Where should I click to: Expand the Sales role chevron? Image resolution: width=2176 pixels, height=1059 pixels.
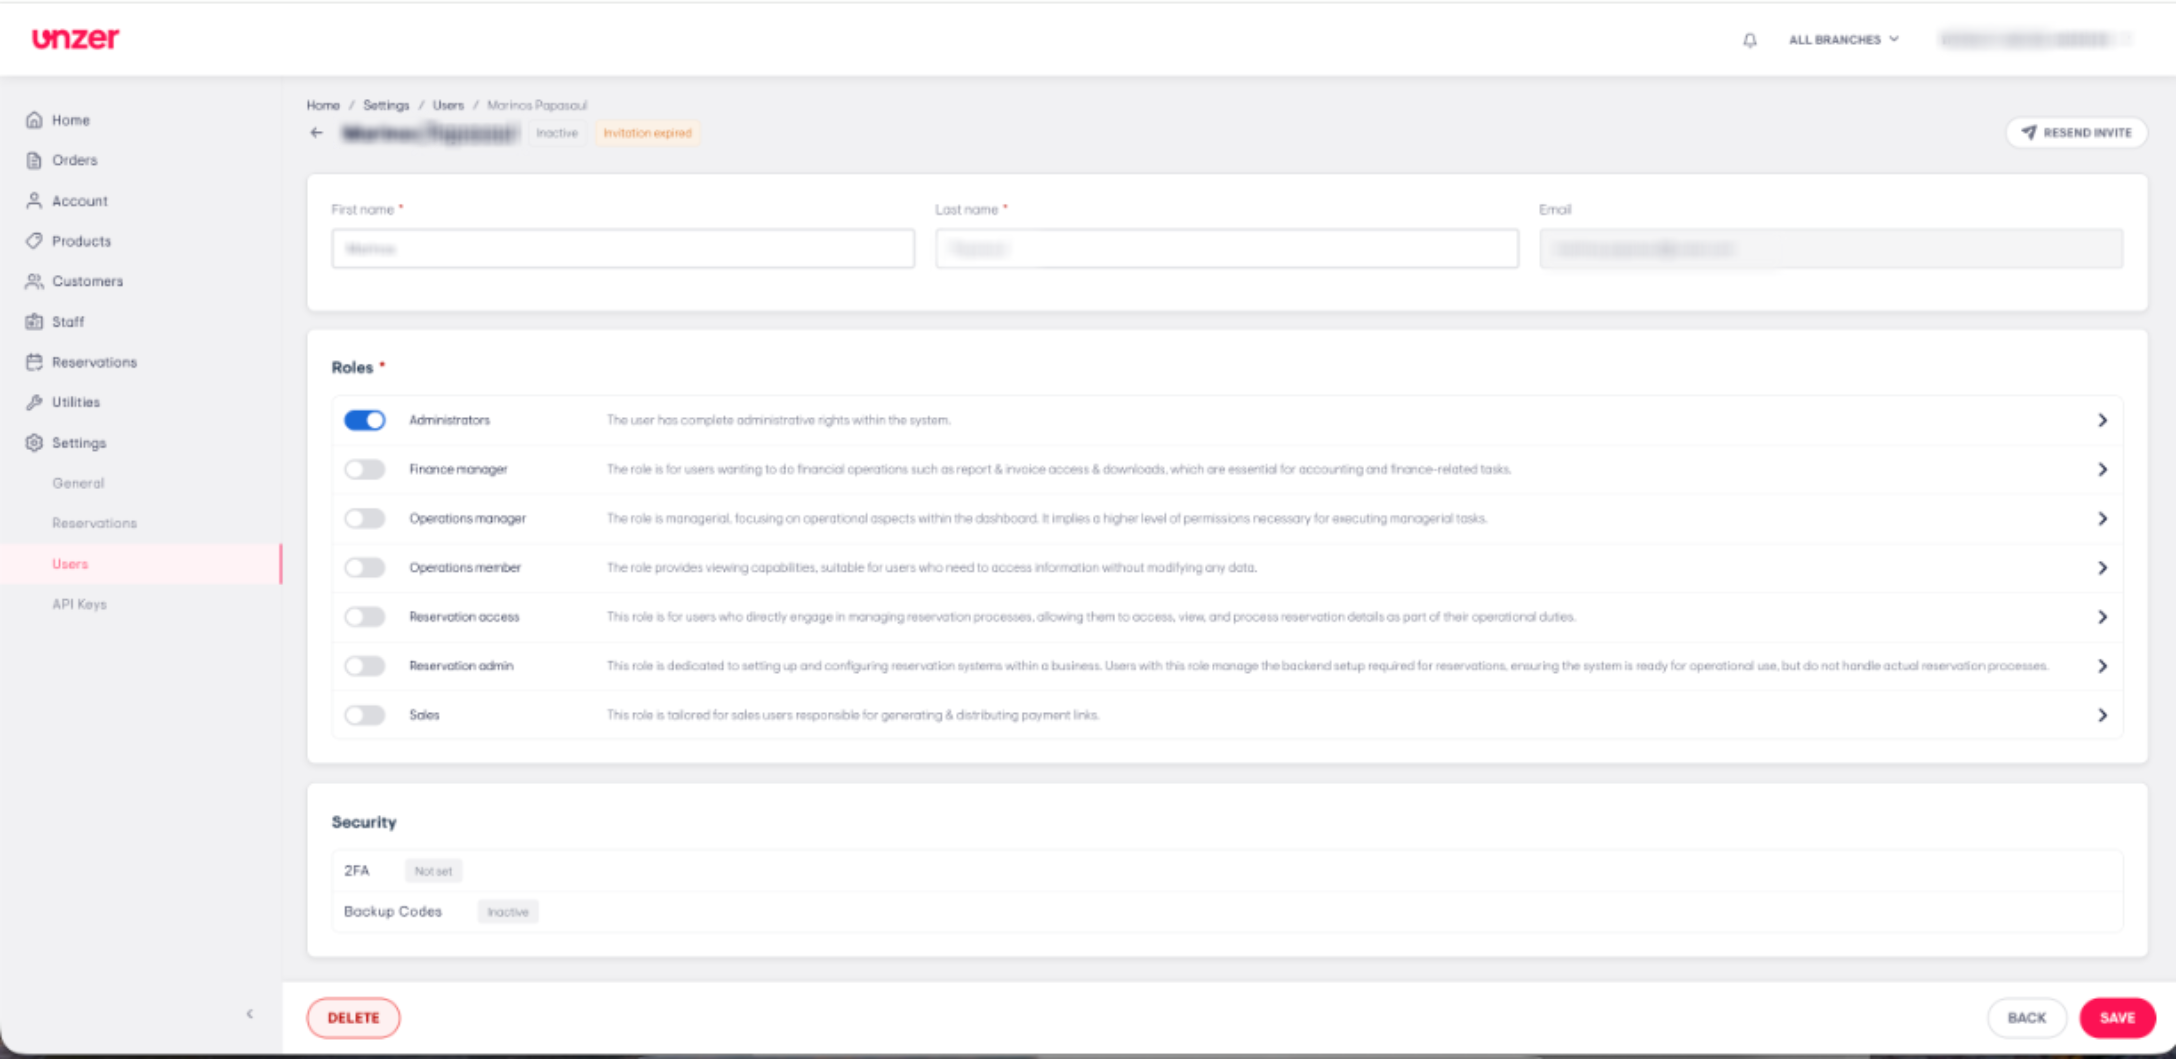click(2102, 715)
